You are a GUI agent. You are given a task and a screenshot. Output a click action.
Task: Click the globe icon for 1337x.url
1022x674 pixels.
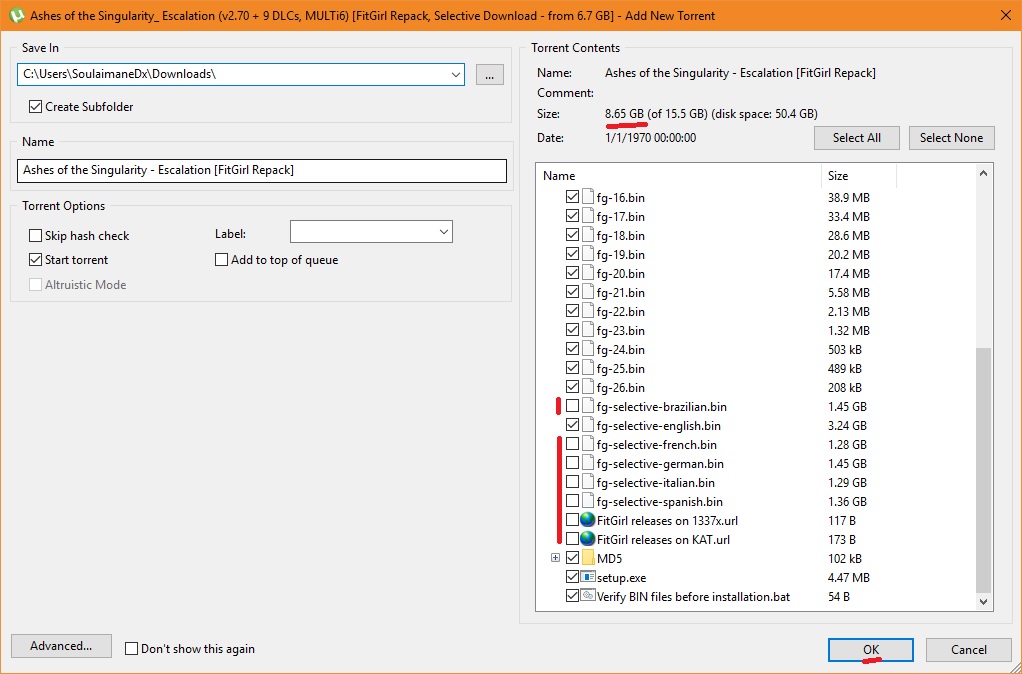pos(588,521)
